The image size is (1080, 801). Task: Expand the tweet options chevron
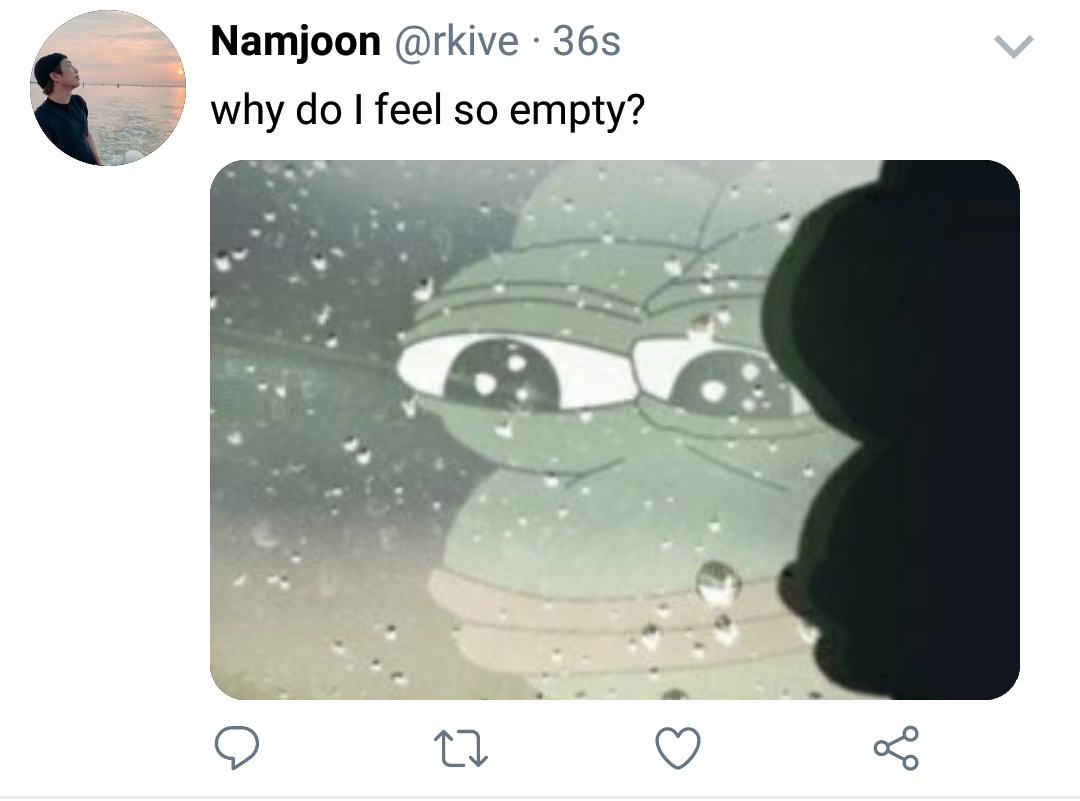(x=1013, y=46)
